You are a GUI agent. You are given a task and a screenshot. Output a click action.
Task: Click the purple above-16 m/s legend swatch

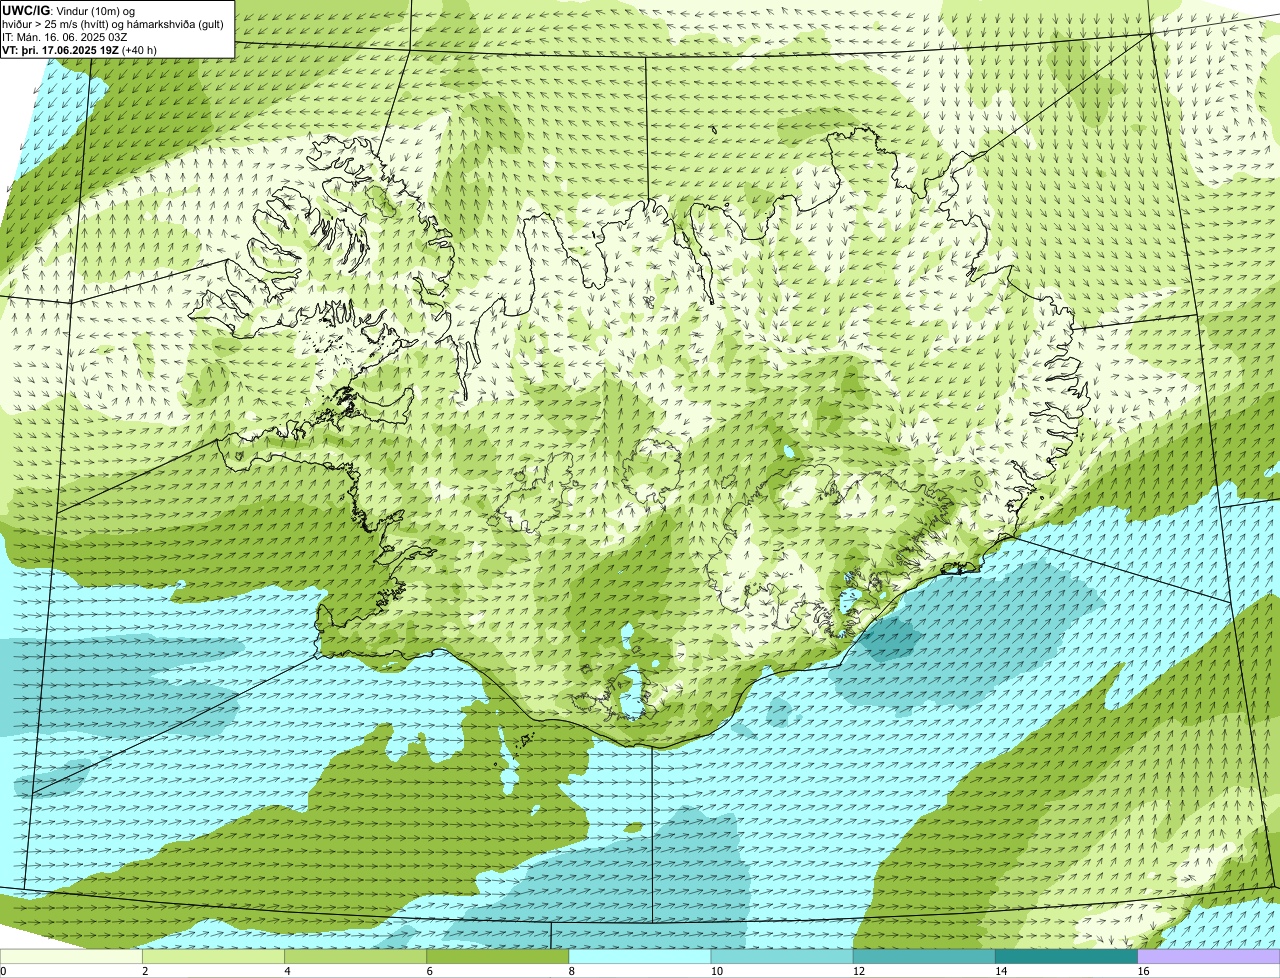coord(1209,956)
